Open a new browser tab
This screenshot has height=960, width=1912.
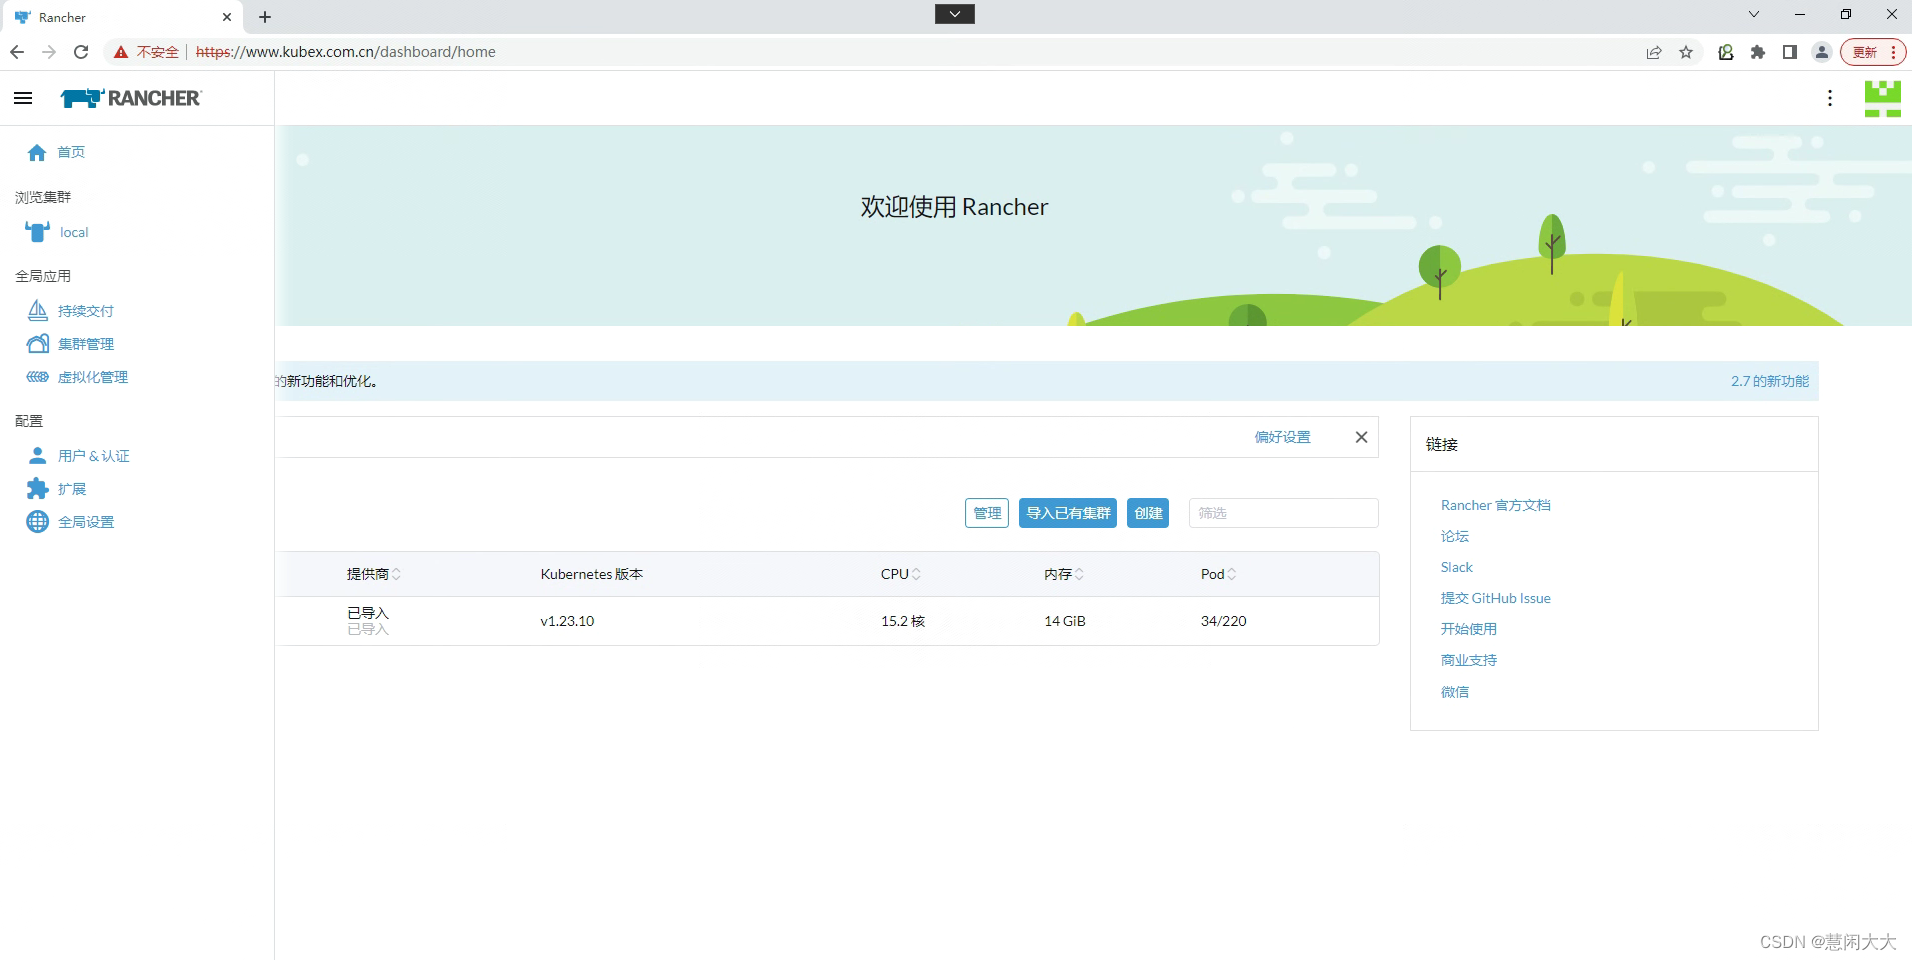coord(265,17)
